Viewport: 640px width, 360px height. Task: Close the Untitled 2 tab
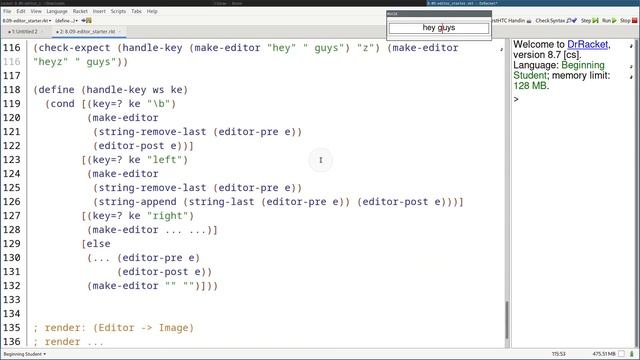point(42,31)
